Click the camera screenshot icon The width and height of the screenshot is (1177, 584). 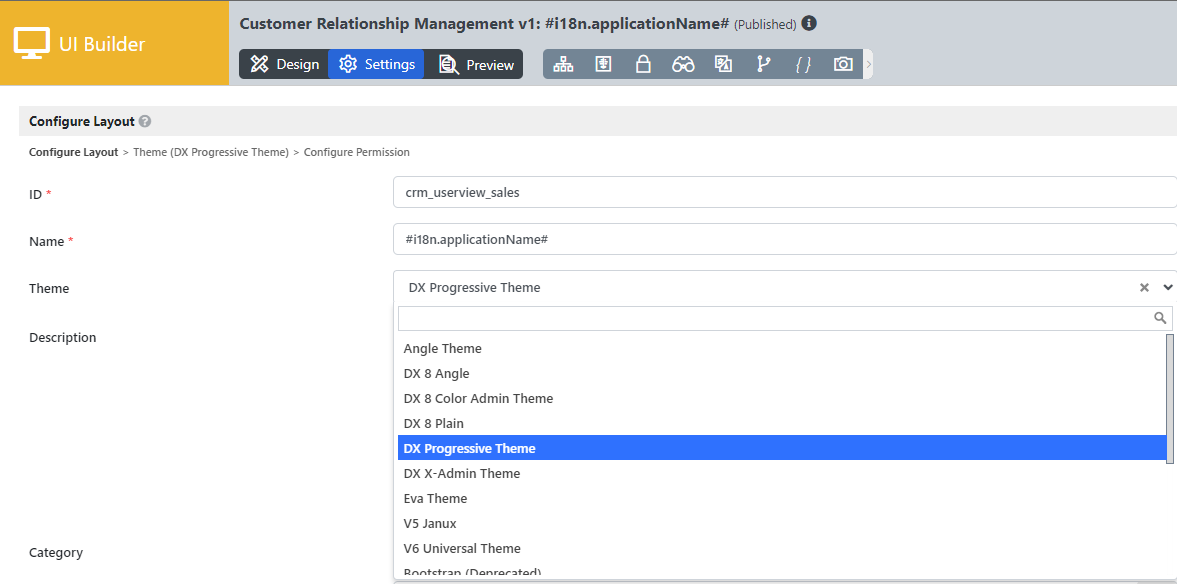[x=843, y=64]
